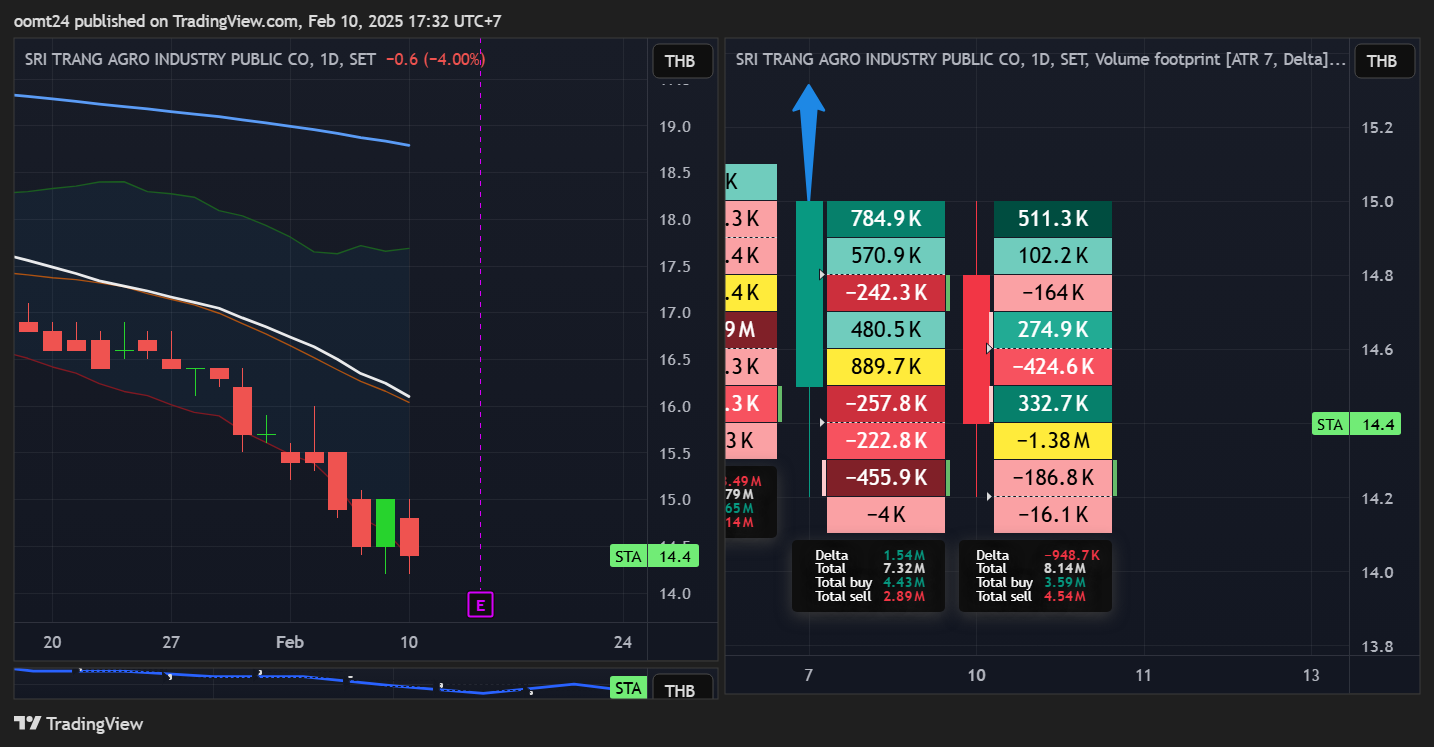Screen dimensions: 1434x747
Task: Select the −16.1 K footprint cell
Action: pos(1053,515)
